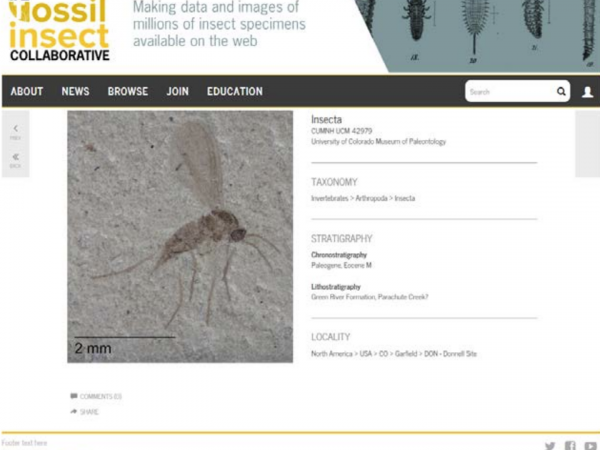
Task: Open the Browse menu
Action: 128,91
